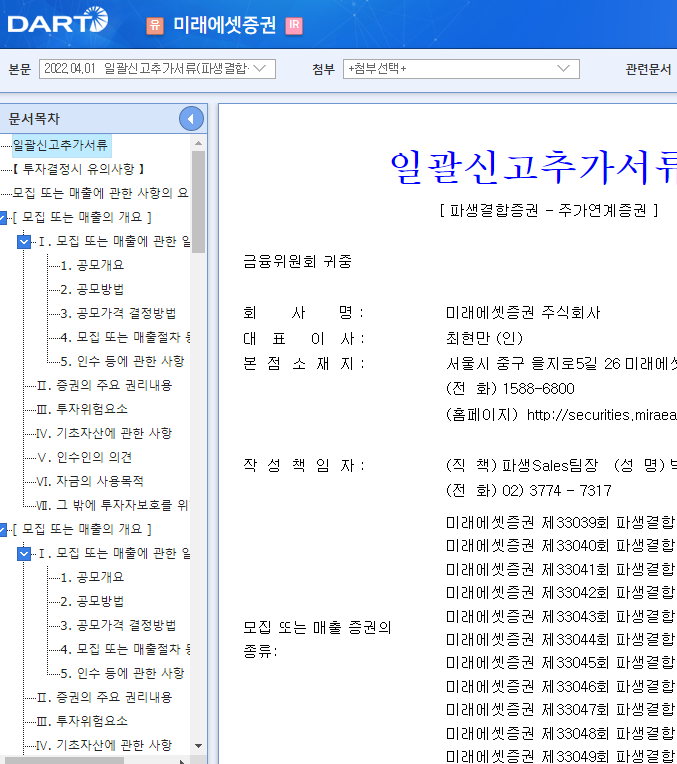
Task: Open second 2. 공모방법 tree item
Action: pos(92,601)
